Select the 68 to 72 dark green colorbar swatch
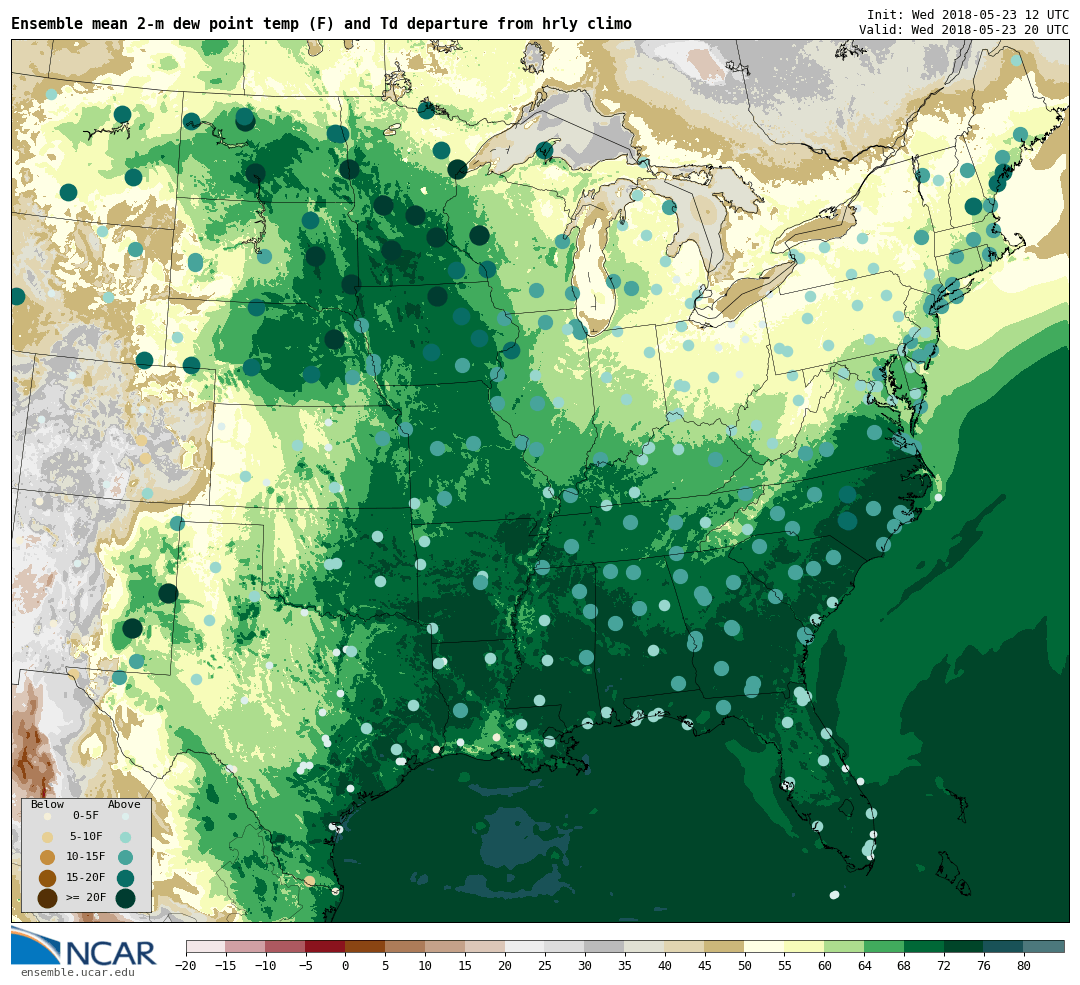Image resolution: width=1080 pixels, height=985 pixels. [x=925, y=947]
